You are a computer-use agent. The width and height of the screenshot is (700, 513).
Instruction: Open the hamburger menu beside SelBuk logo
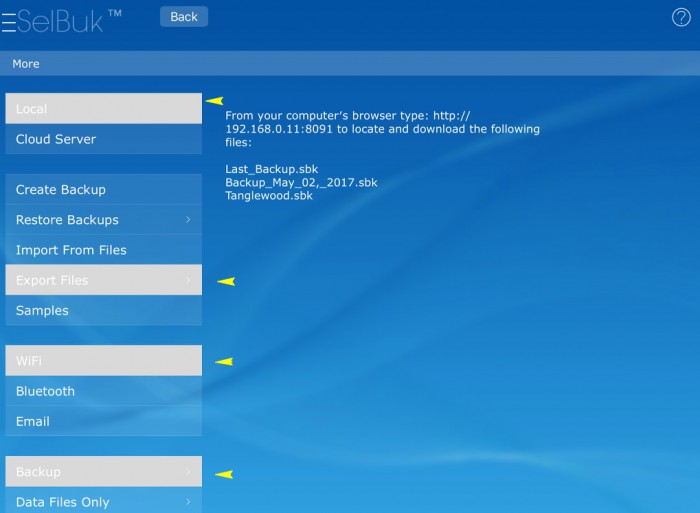point(8,23)
